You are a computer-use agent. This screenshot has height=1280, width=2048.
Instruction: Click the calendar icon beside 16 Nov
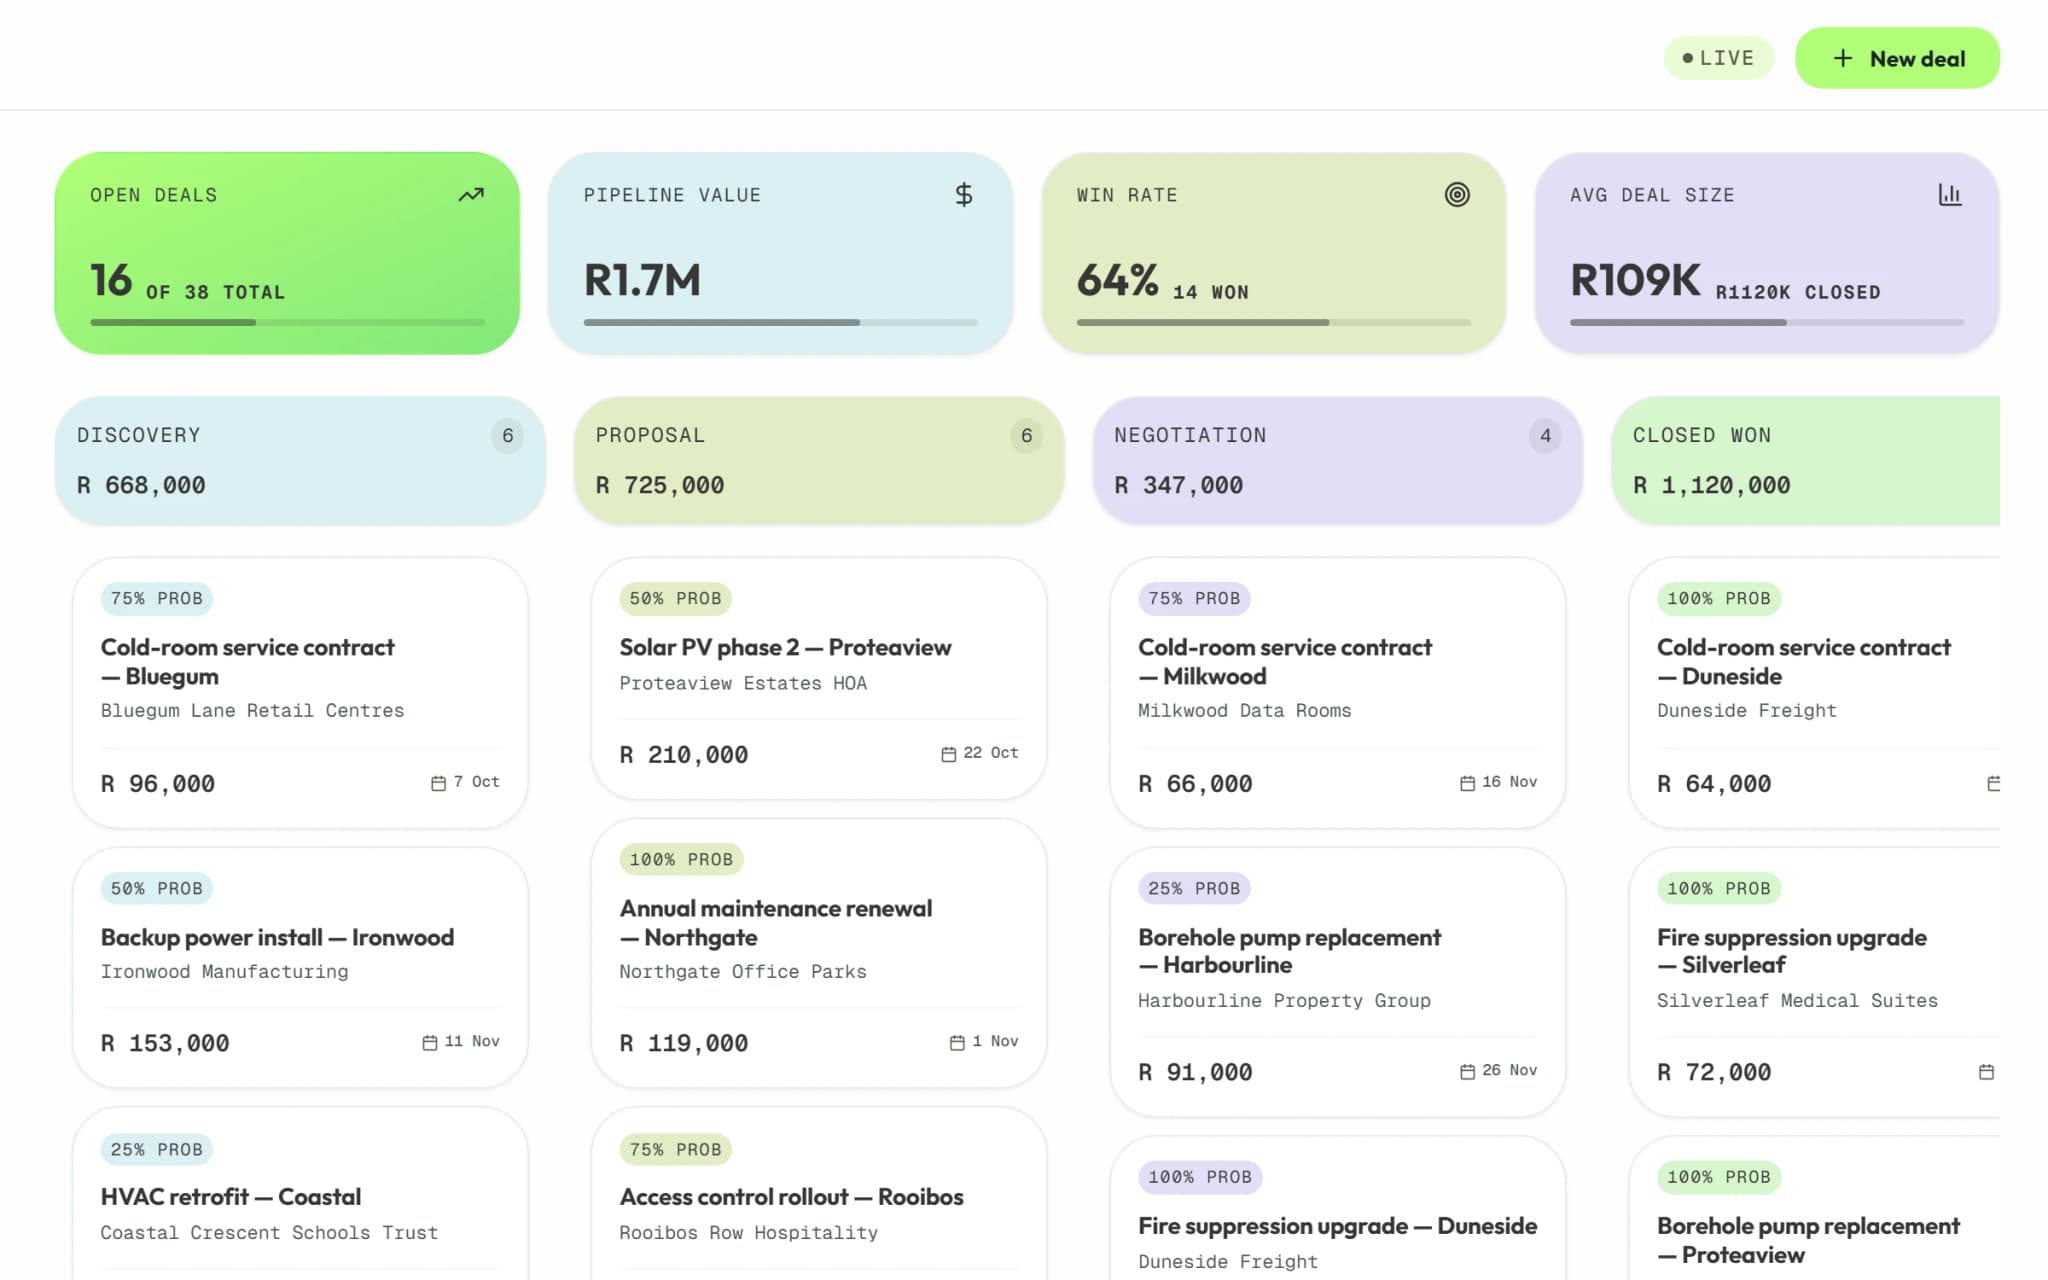[1467, 783]
